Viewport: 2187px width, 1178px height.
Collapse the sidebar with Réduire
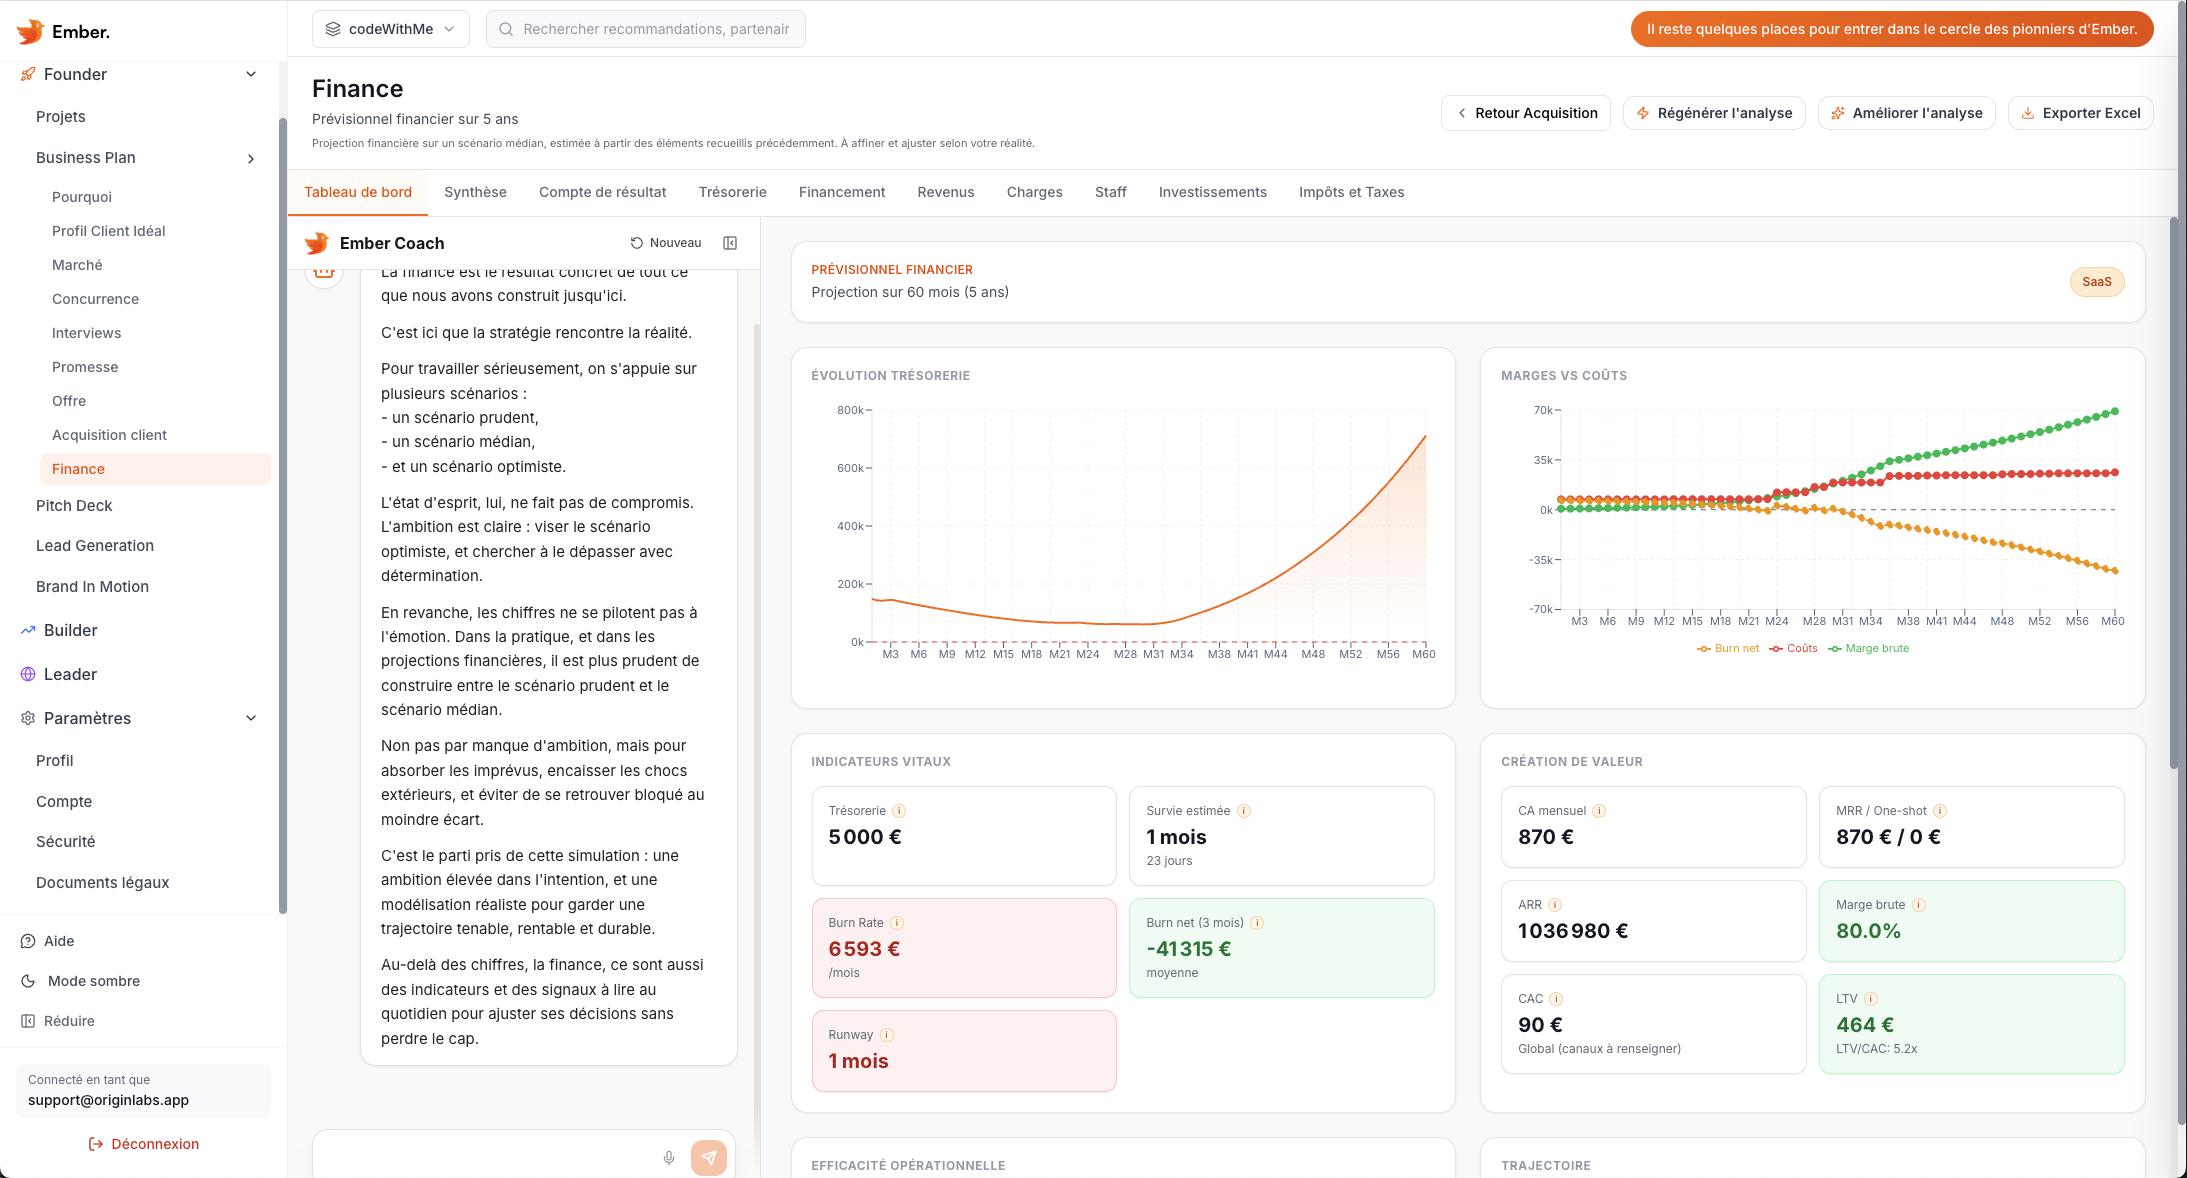click(70, 1020)
